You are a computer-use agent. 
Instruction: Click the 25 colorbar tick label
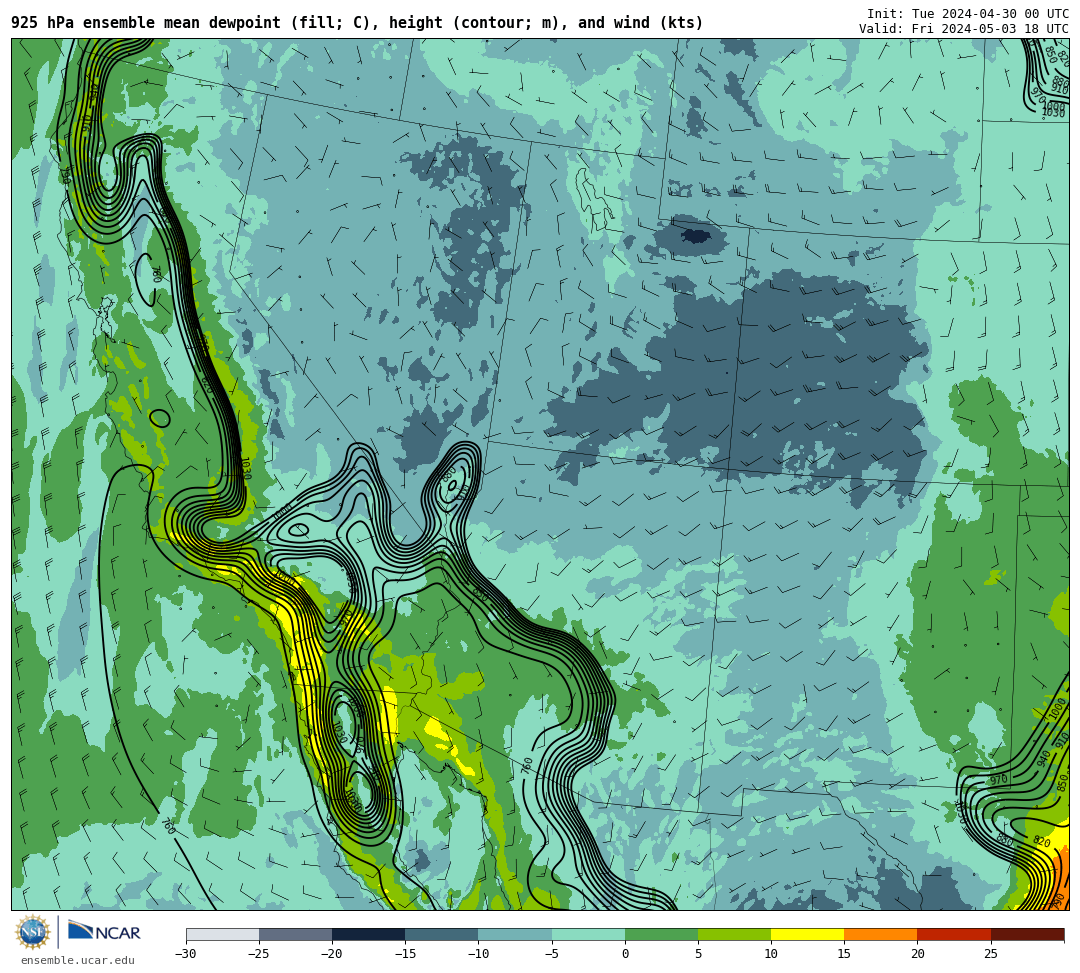990,954
